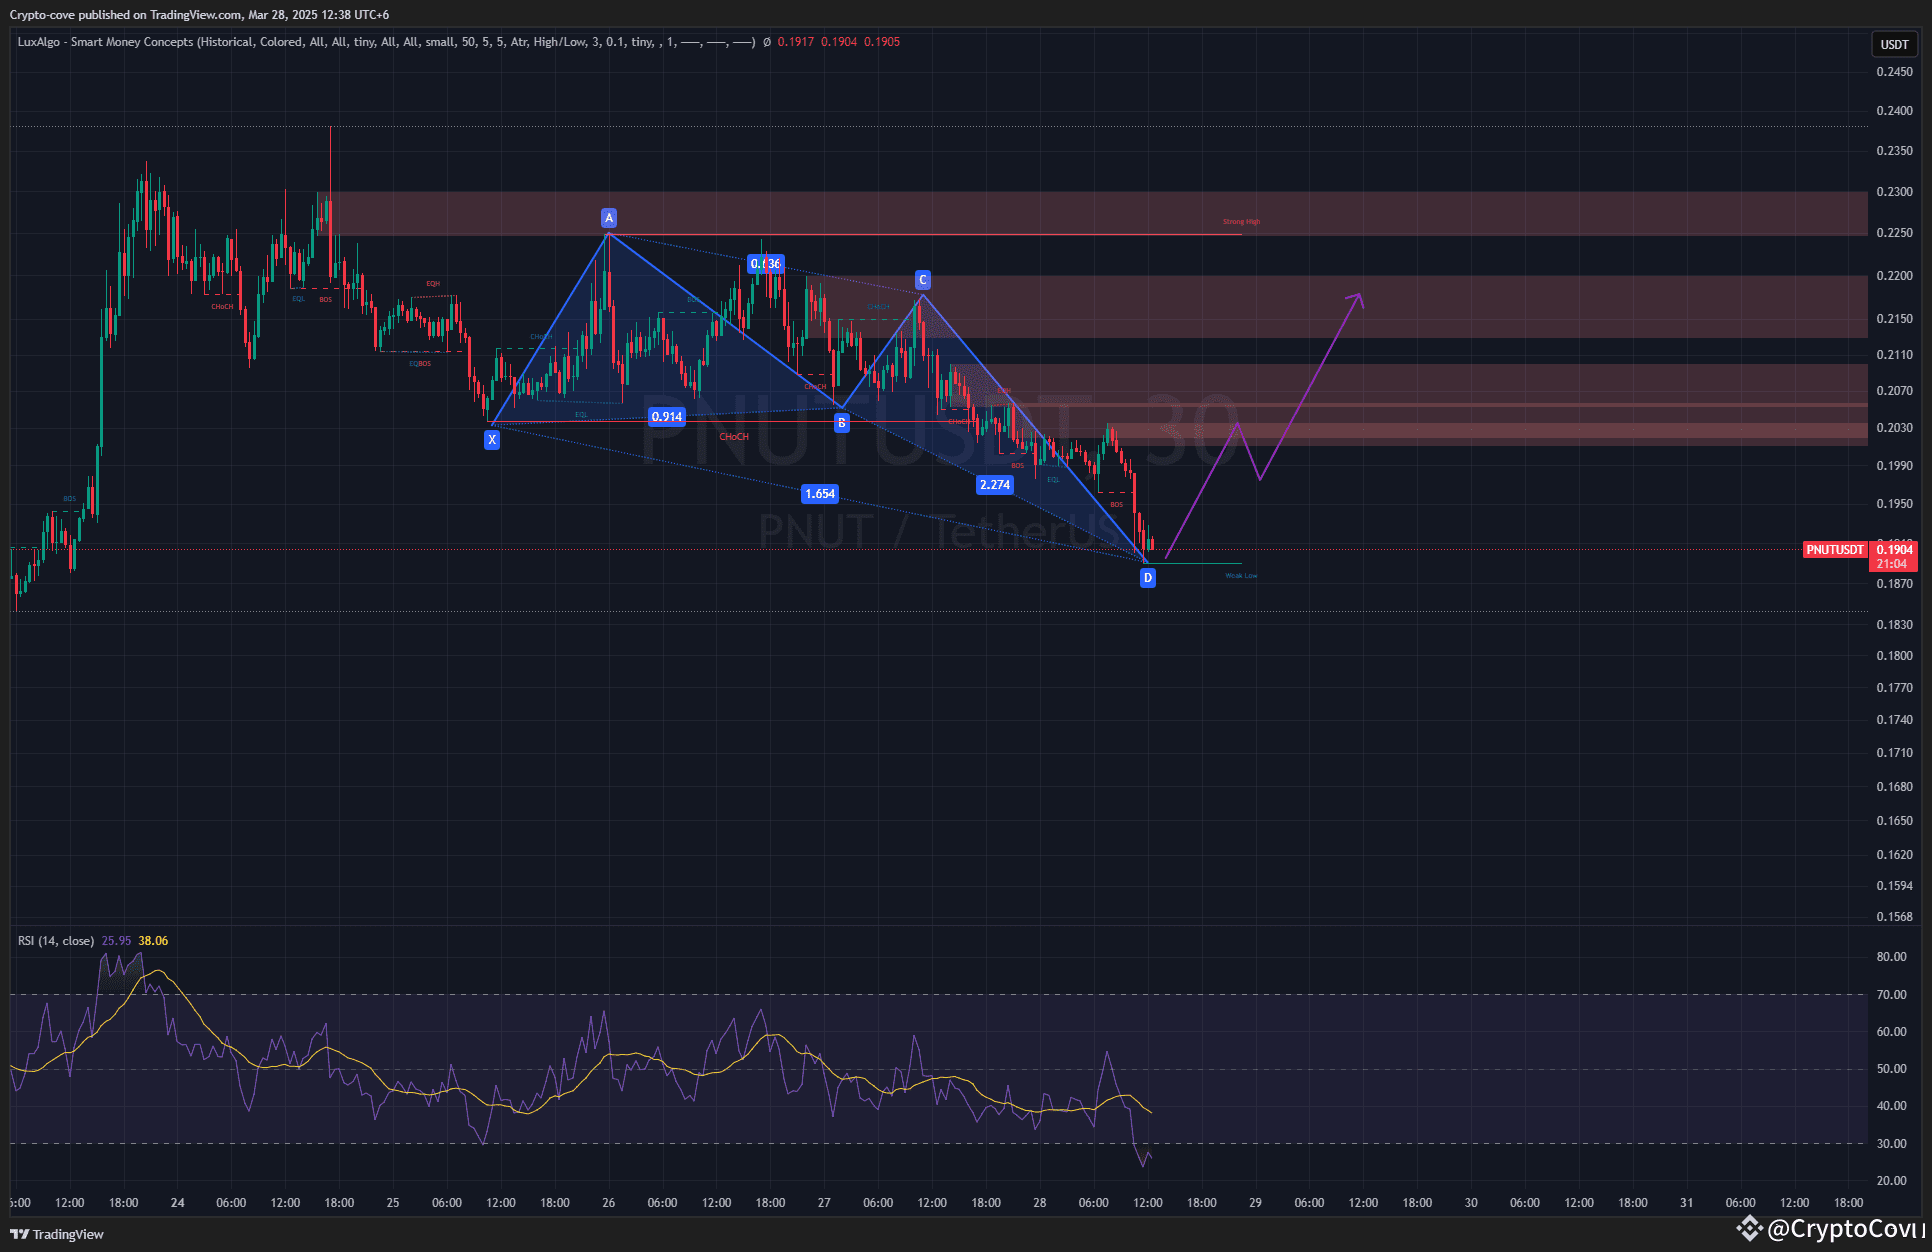1932x1252 pixels.
Task: Select point D badge at the pattern low
Action: point(1147,577)
